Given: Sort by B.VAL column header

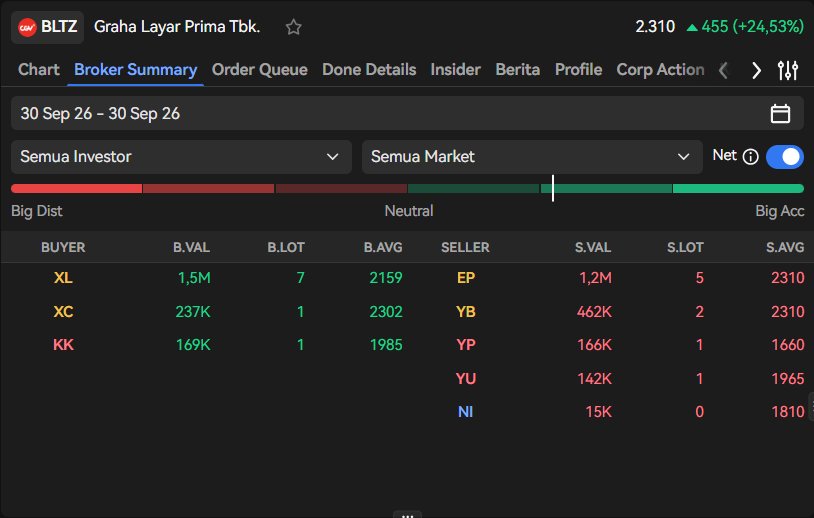Looking at the screenshot, I should [192, 248].
